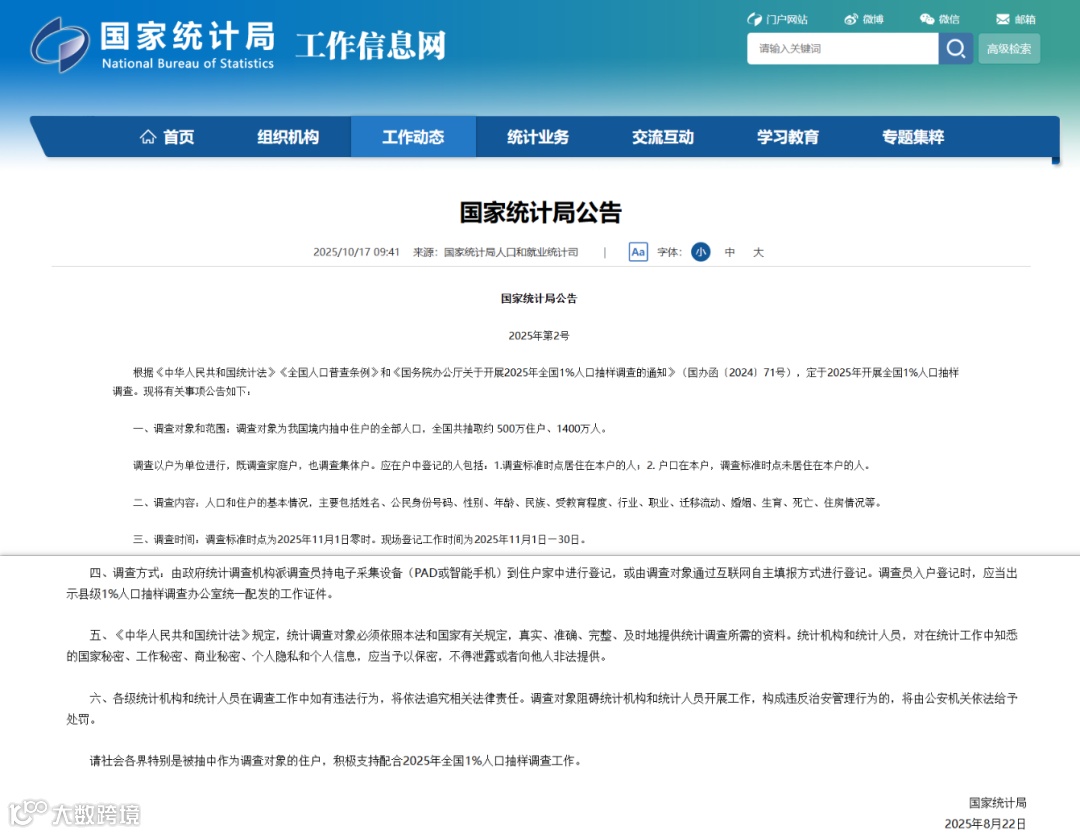
Task: Focus the 请输入关键词 search field
Action: tap(842, 48)
